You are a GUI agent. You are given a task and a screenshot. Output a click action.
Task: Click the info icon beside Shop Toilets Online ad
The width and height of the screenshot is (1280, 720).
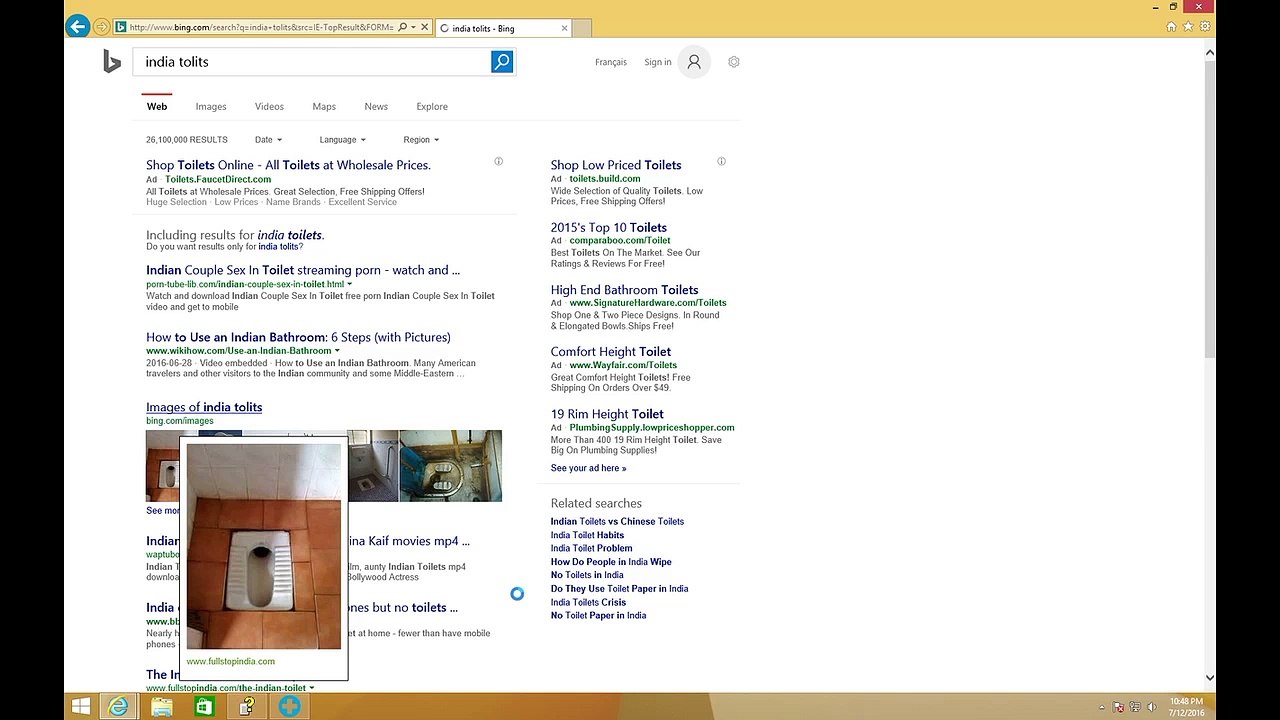[x=498, y=161]
